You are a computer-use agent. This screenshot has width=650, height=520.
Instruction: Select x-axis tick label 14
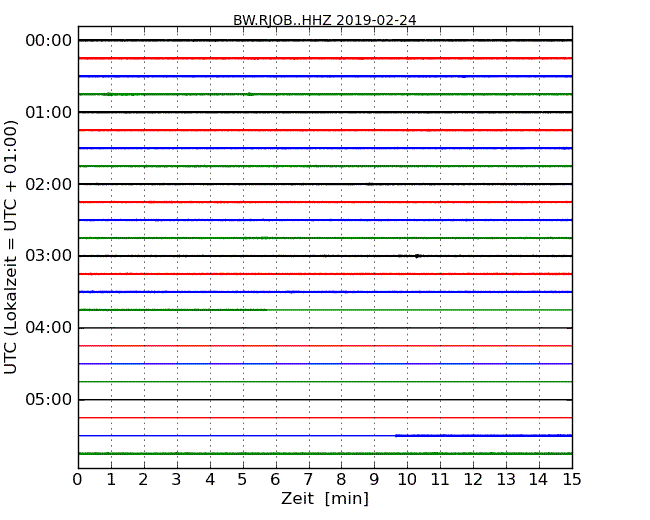coord(539,480)
